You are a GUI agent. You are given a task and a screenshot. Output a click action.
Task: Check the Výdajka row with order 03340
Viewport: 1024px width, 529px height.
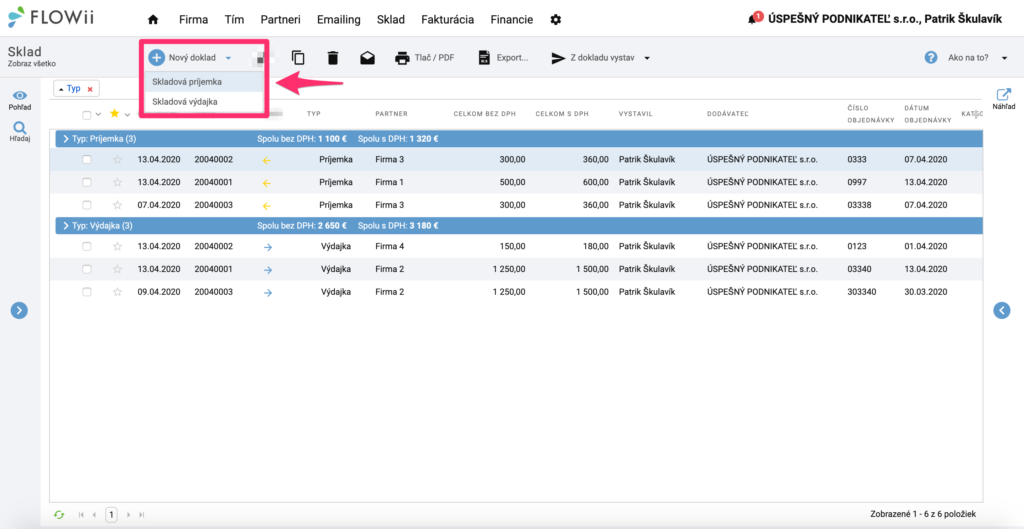pyautogui.click(x=87, y=269)
